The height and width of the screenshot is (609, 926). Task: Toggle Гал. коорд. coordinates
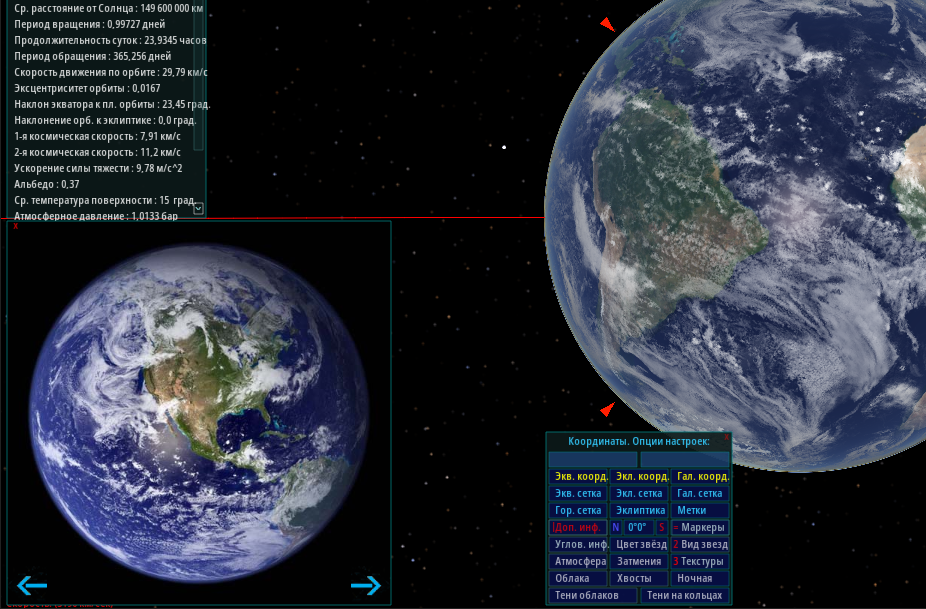click(x=700, y=476)
